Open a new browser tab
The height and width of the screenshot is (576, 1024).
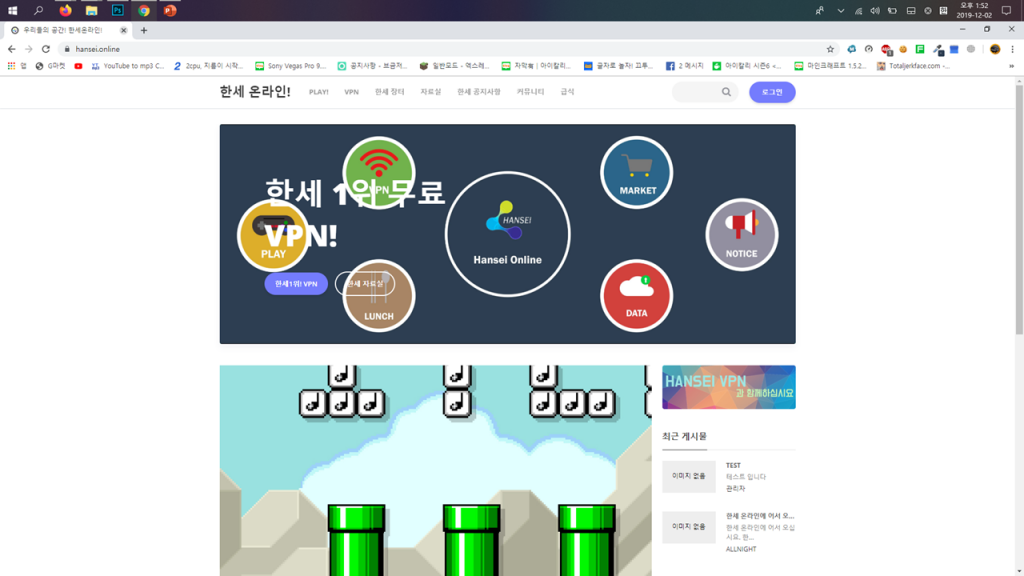(144, 30)
